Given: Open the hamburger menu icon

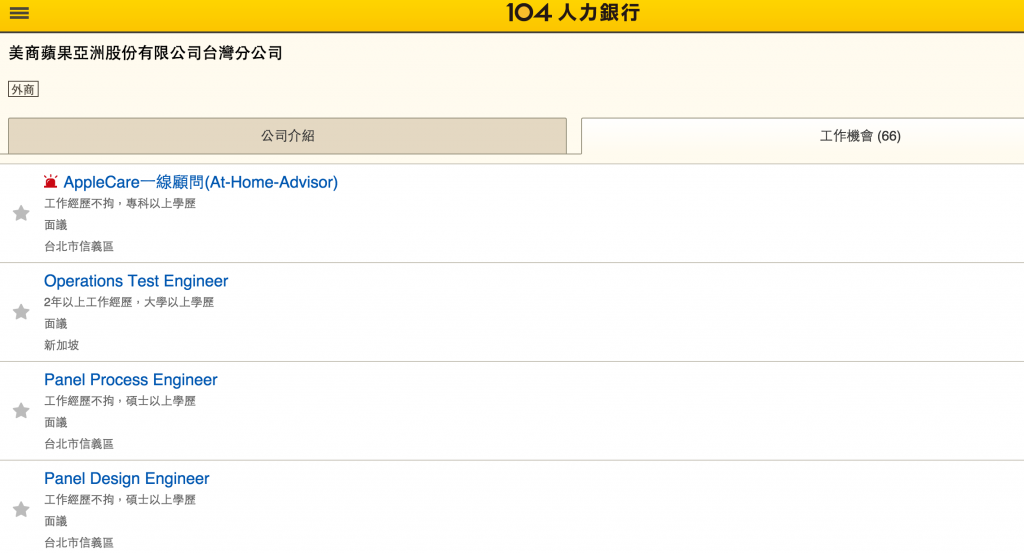Looking at the screenshot, I should tap(19, 13).
